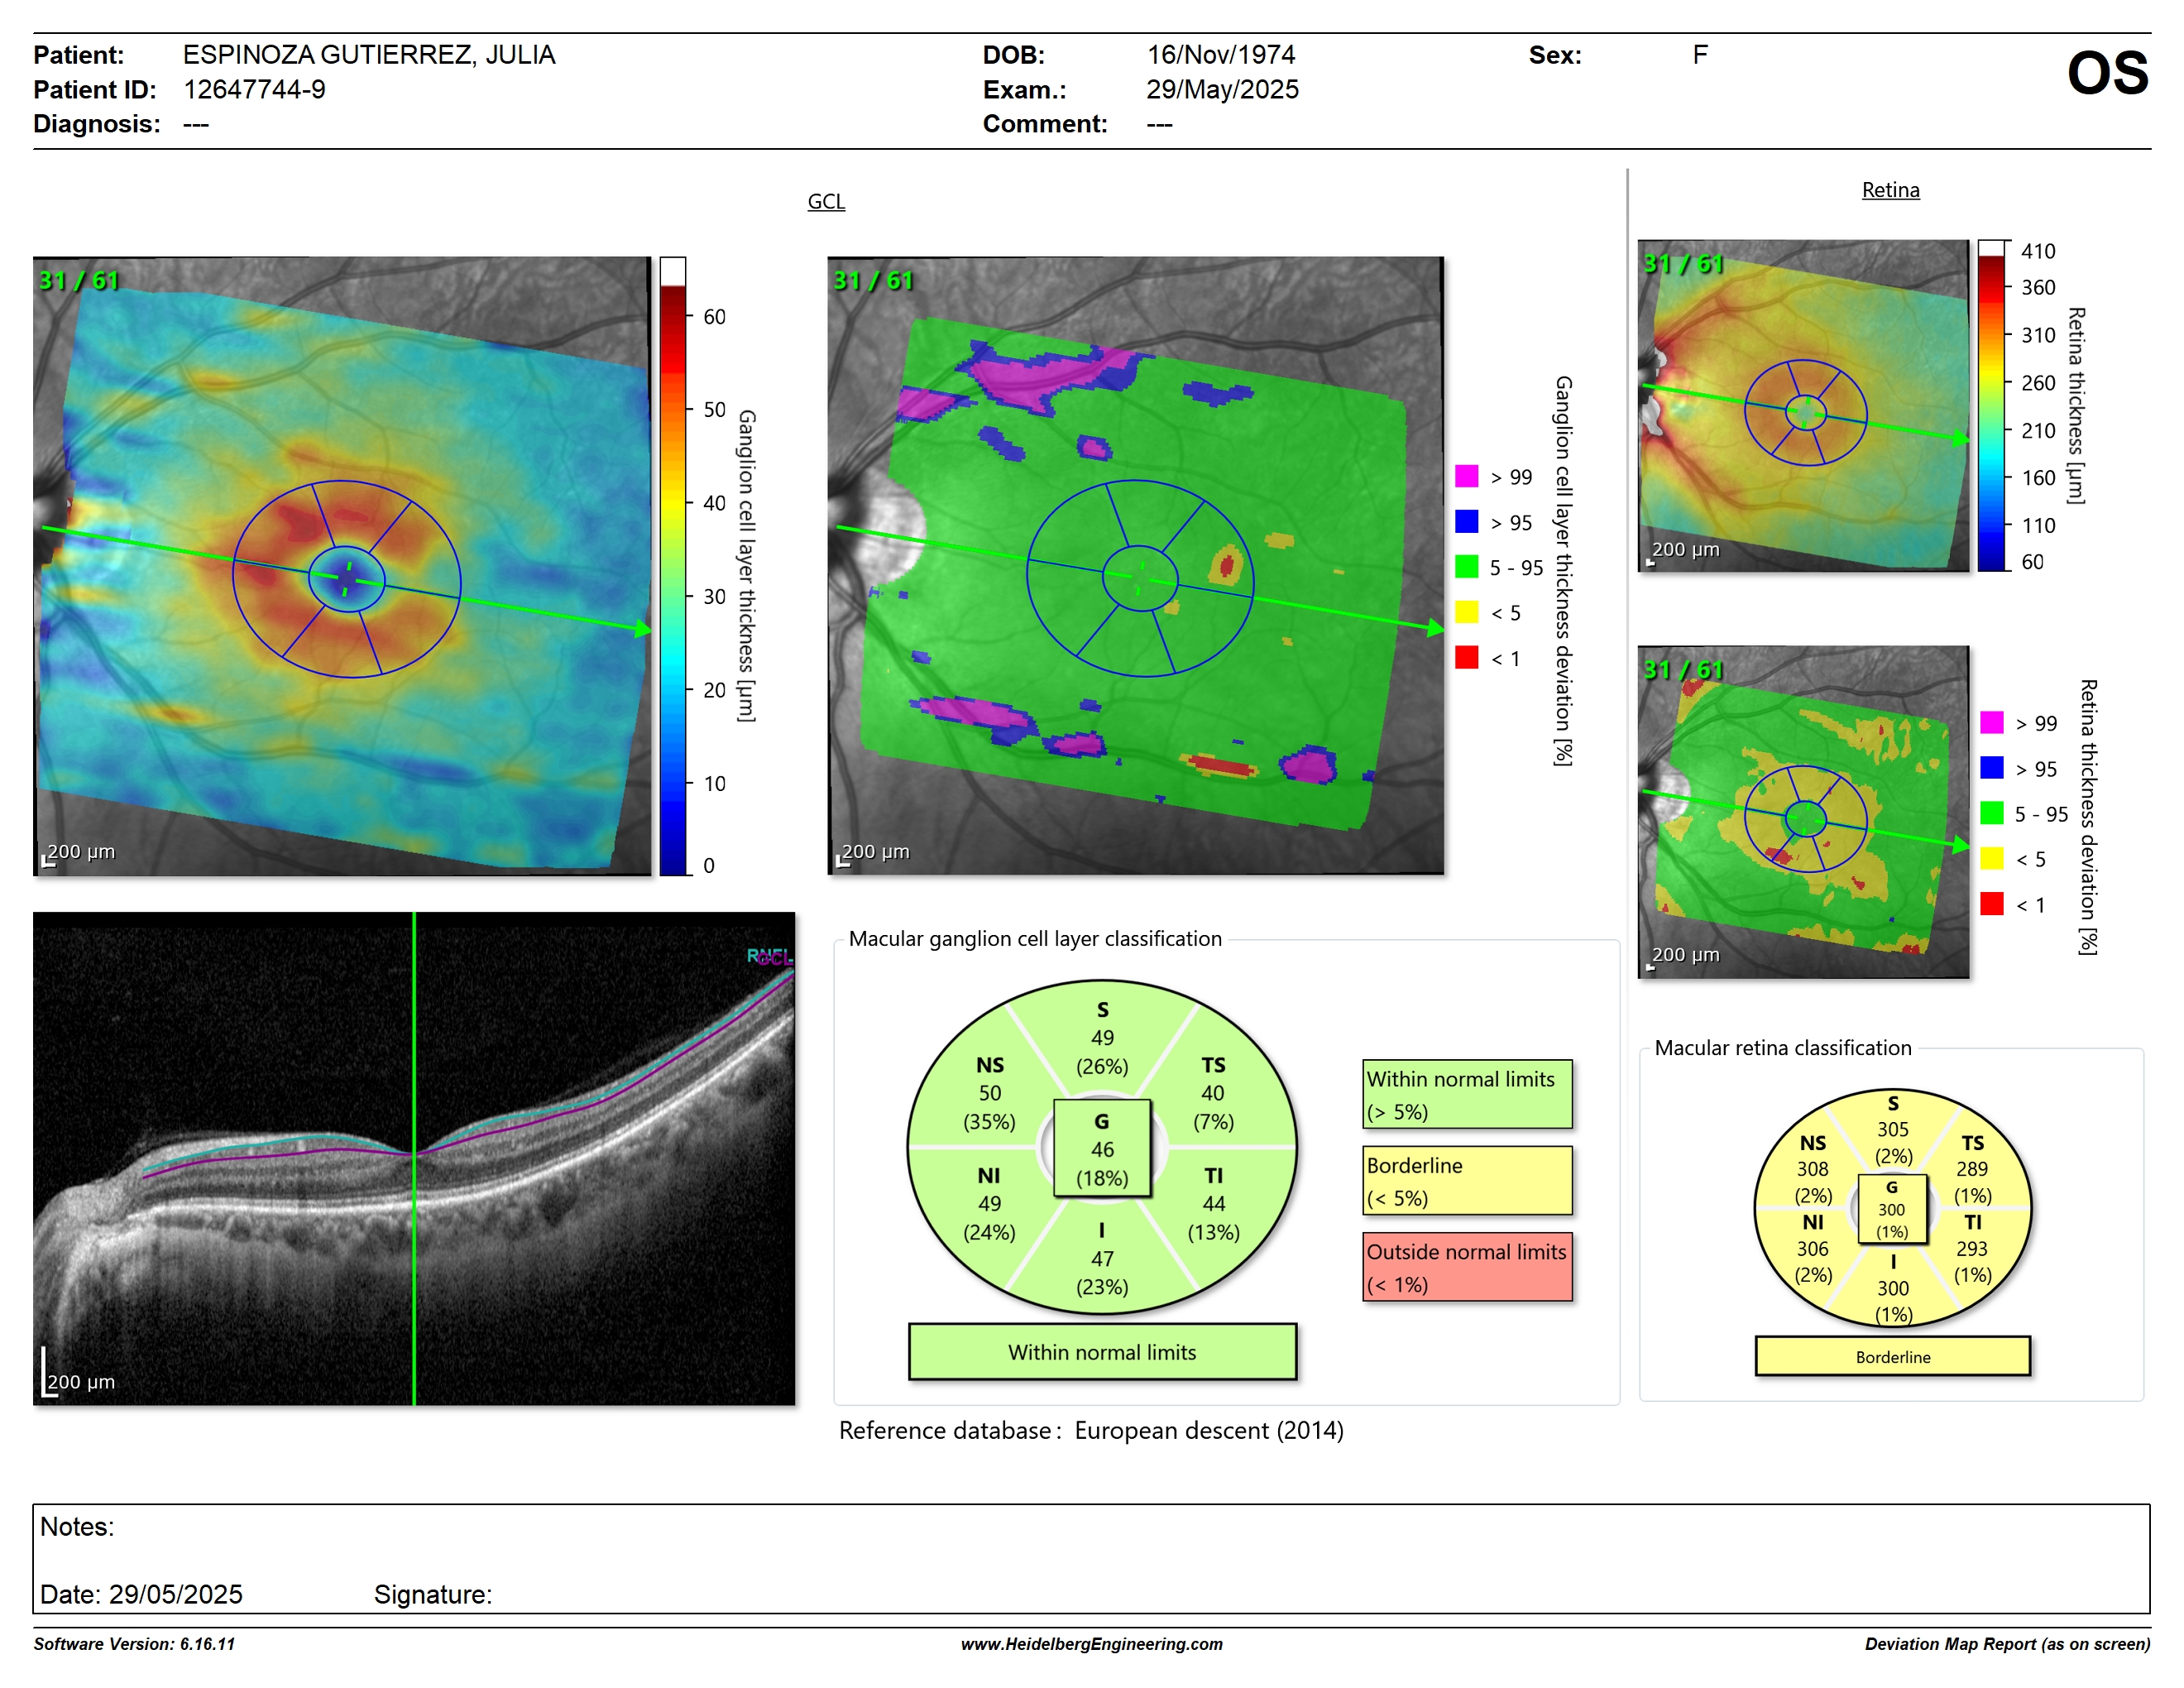The image size is (2184, 1688).
Task: Click the Software Version: 6.16.11 footer
Action: [134, 1643]
